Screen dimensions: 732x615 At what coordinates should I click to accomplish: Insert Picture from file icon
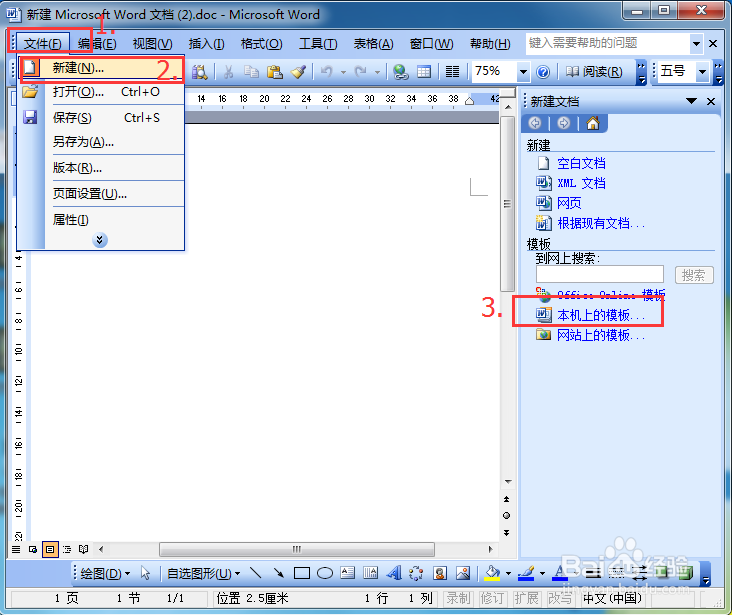463,573
